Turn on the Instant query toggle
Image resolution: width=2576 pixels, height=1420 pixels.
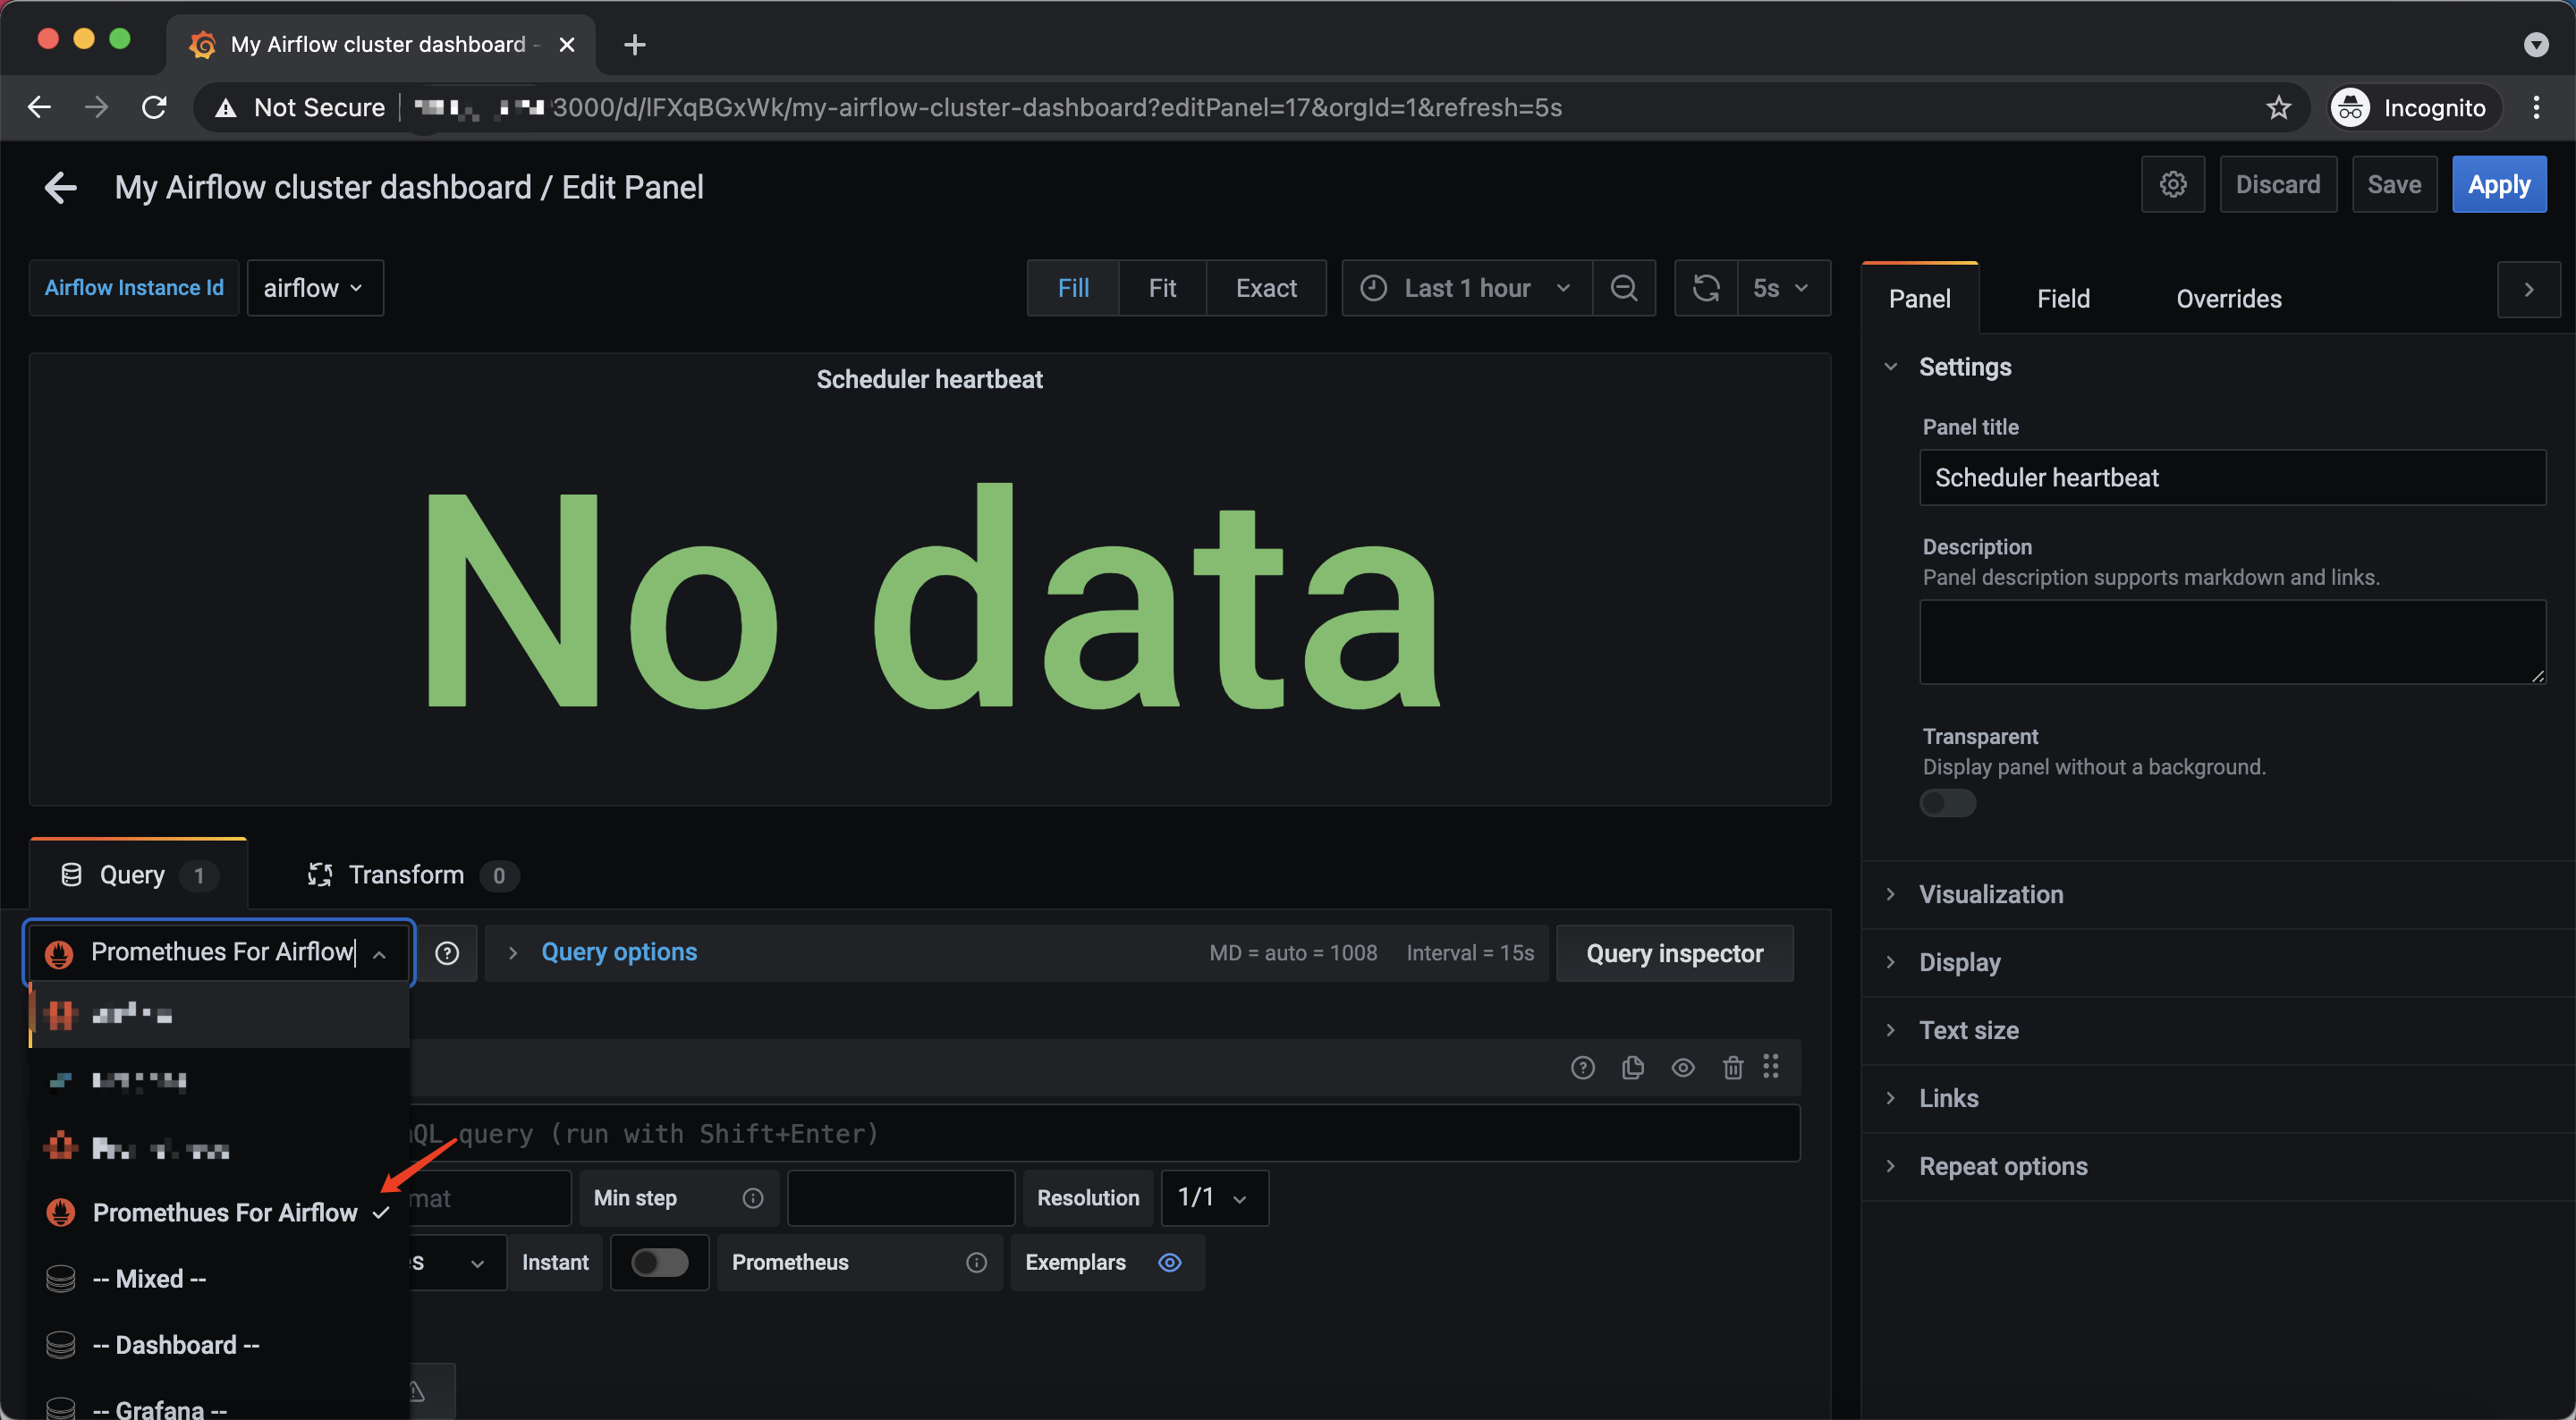coord(659,1262)
